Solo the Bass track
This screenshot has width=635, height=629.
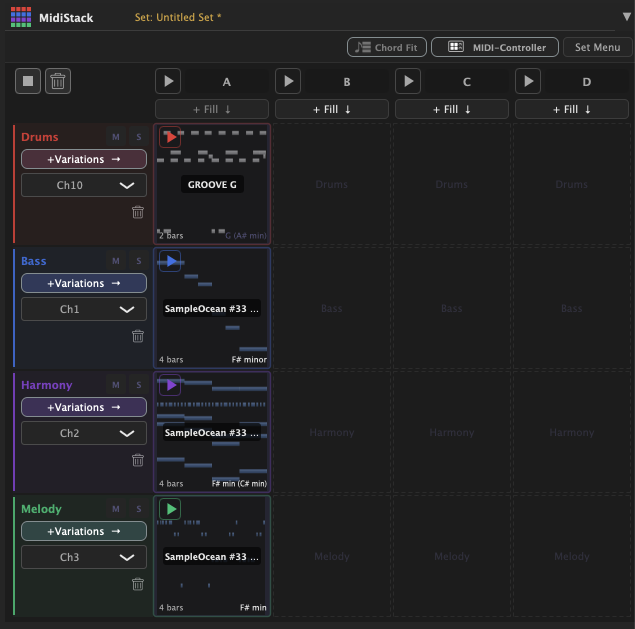[139, 261]
